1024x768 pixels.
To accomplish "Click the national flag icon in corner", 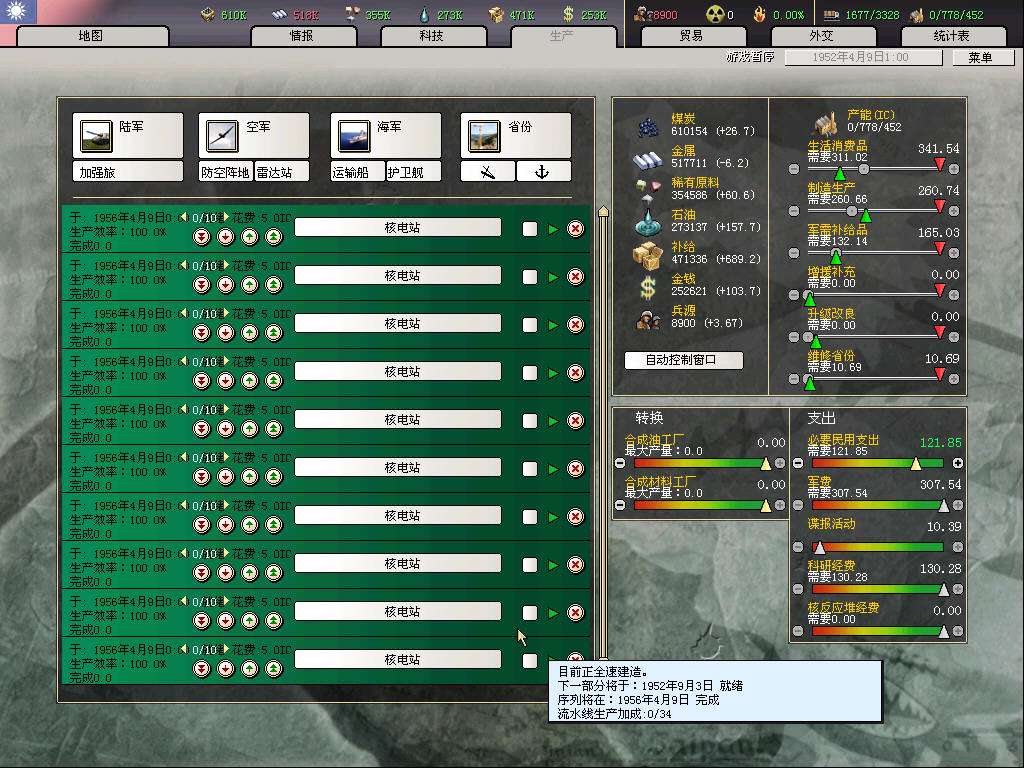I will pyautogui.click(x=18, y=11).
